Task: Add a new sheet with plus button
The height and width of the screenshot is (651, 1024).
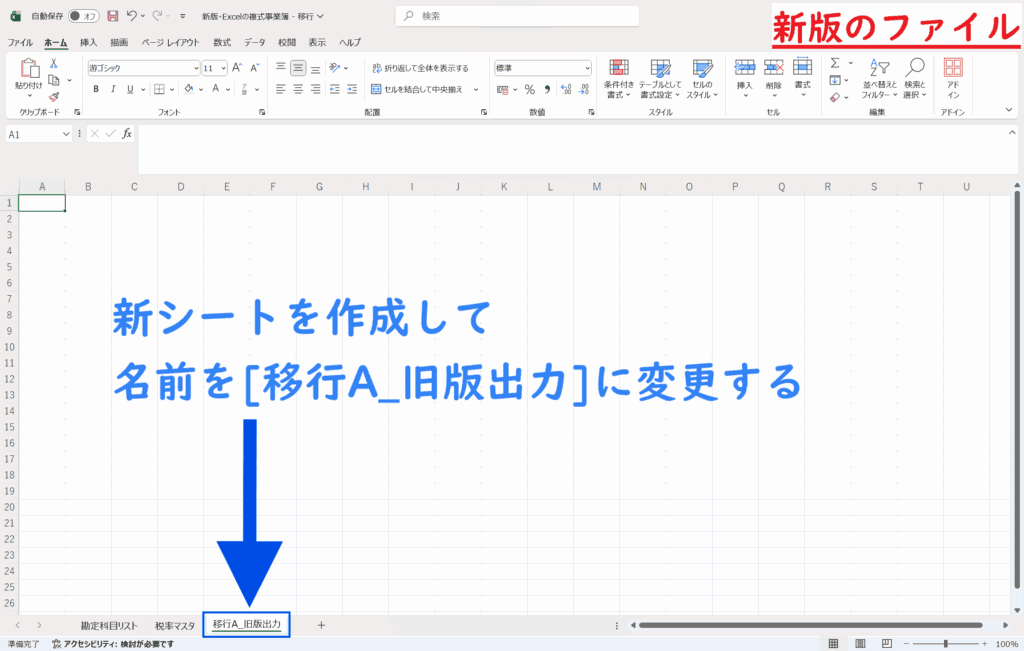Action: point(321,625)
